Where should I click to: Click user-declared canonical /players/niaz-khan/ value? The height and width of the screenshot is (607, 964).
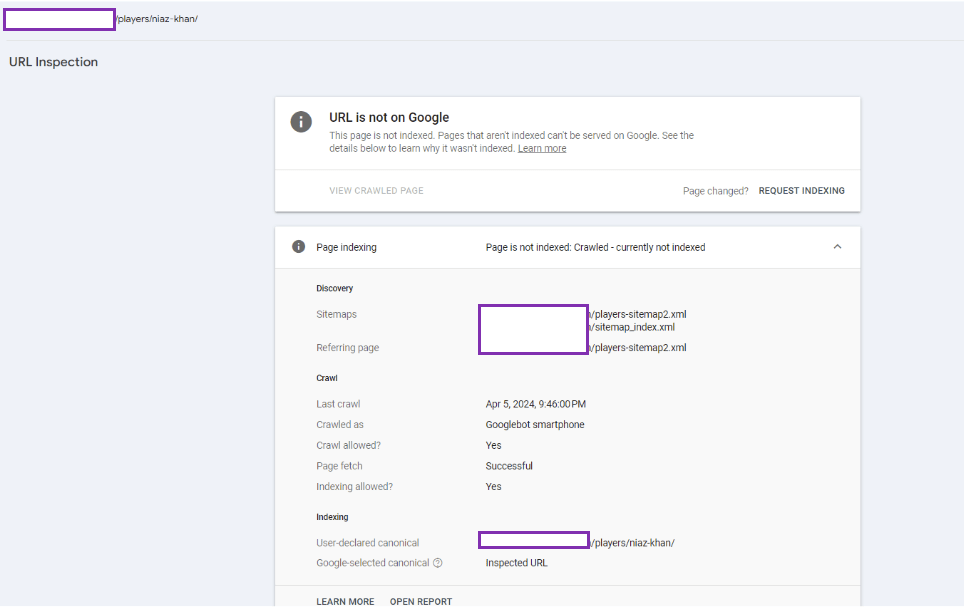pyautogui.click(x=633, y=543)
